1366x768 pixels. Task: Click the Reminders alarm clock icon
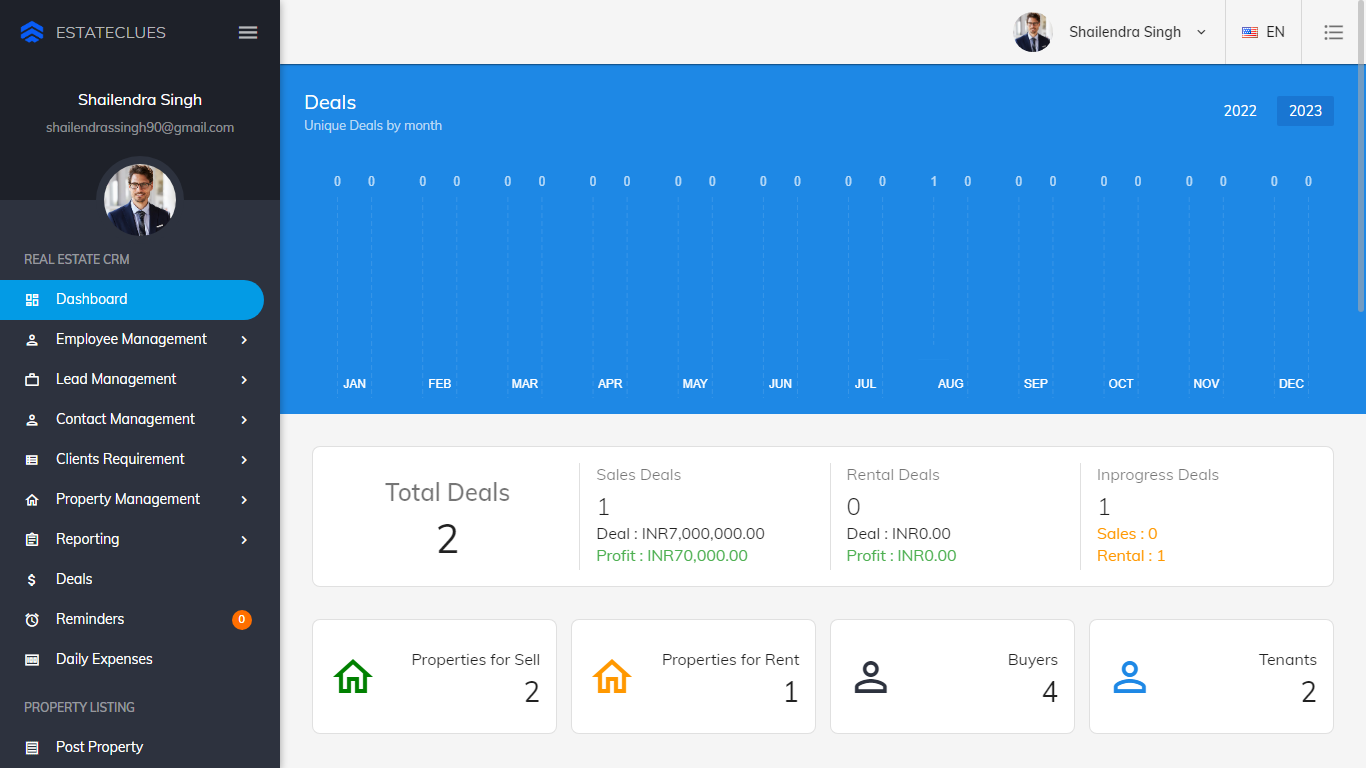(32, 620)
